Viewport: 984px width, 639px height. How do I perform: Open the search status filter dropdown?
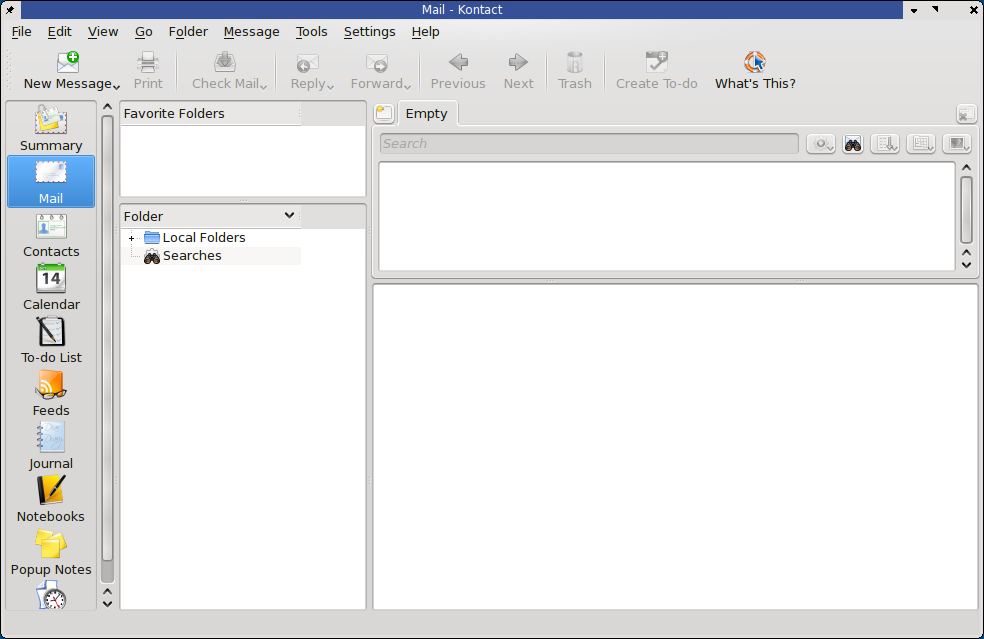[821, 144]
